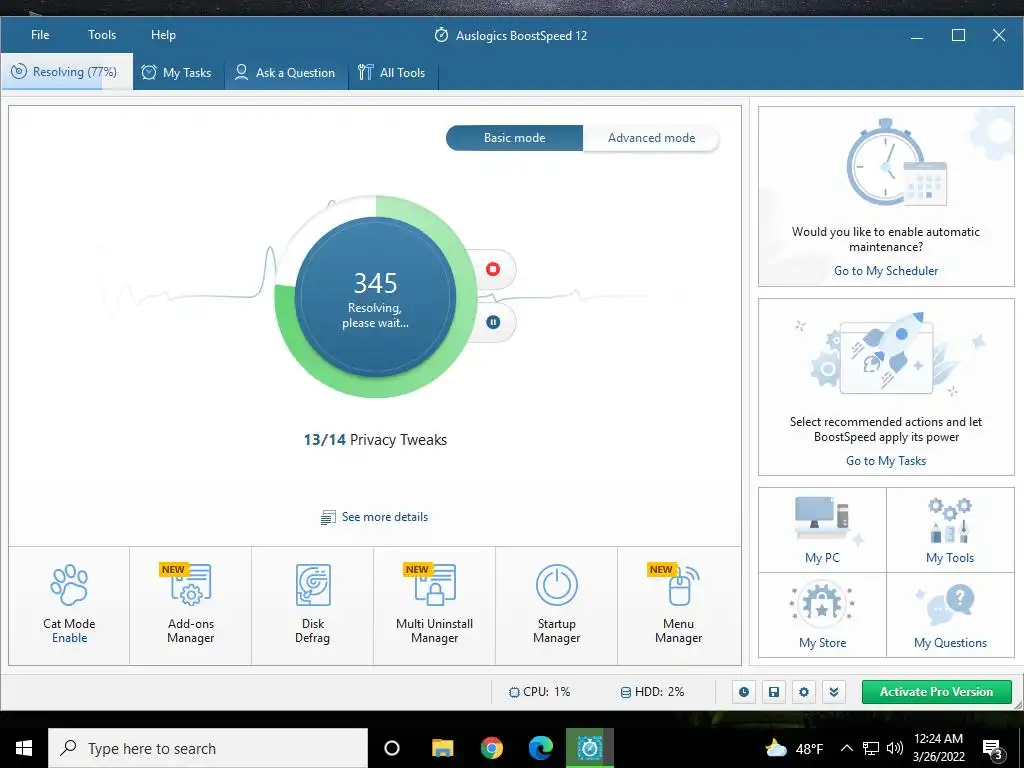Screen dimensions: 1024x768
Task: Click Activate Pro Version button
Action: pyautogui.click(x=936, y=692)
